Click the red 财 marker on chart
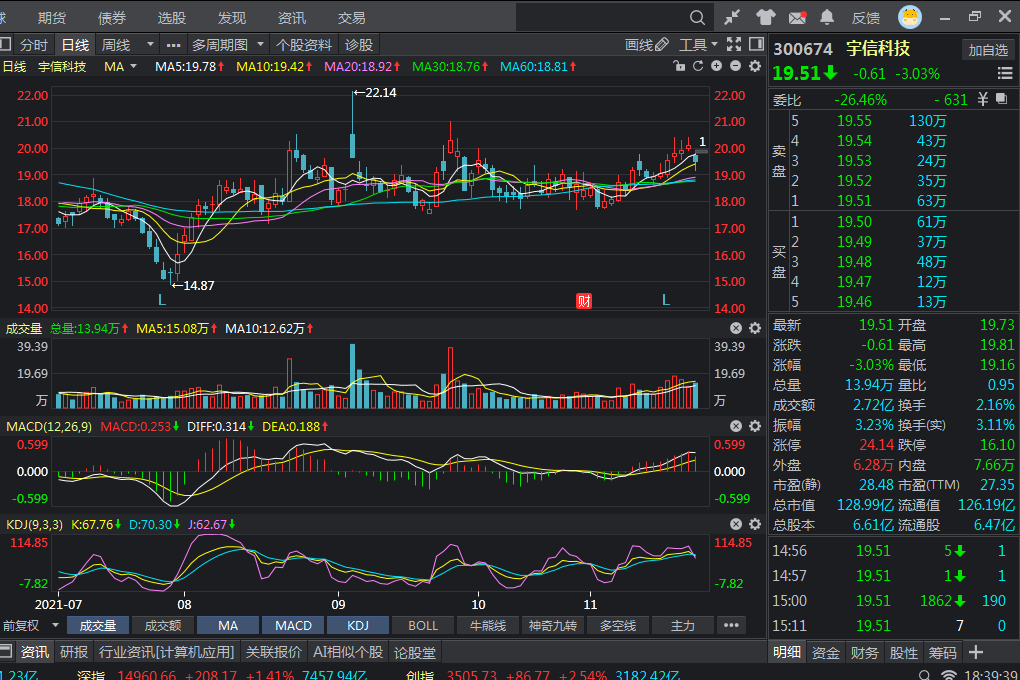 coord(583,300)
